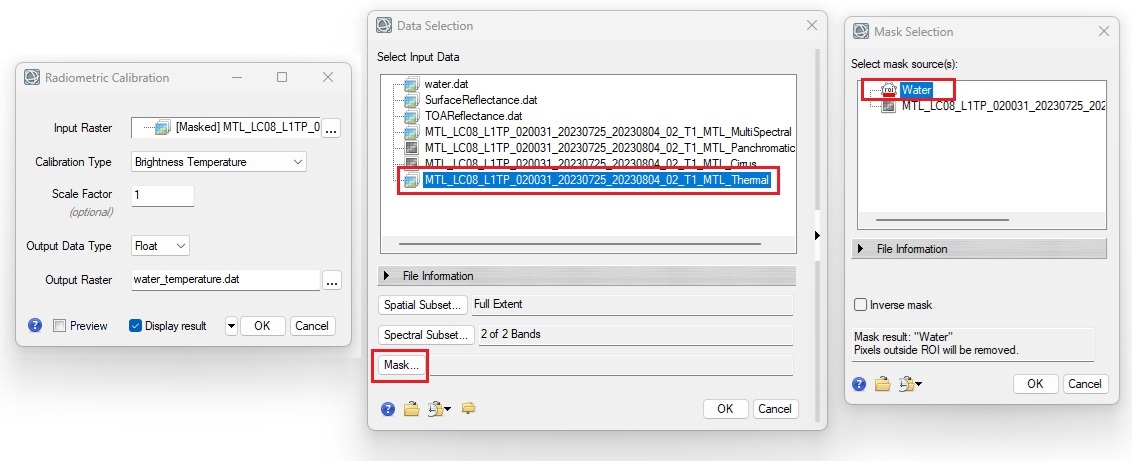Open recent files icon in Data Selection
Viewport: 1132px width, 461px height.
439,408
